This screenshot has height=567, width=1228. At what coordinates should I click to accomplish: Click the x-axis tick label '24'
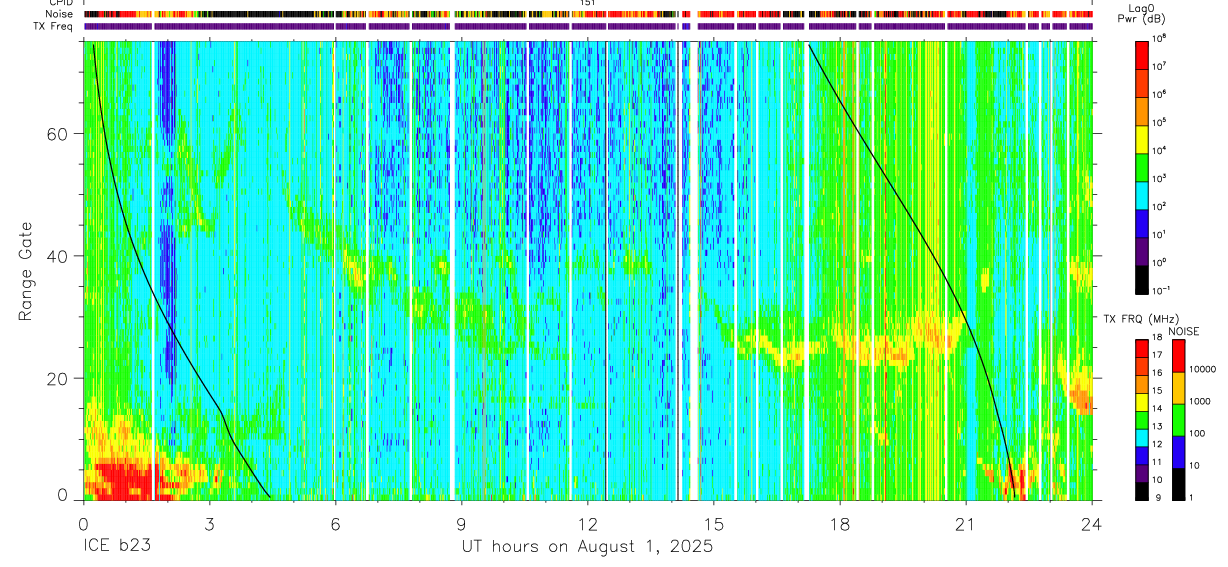click(1092, 523)
